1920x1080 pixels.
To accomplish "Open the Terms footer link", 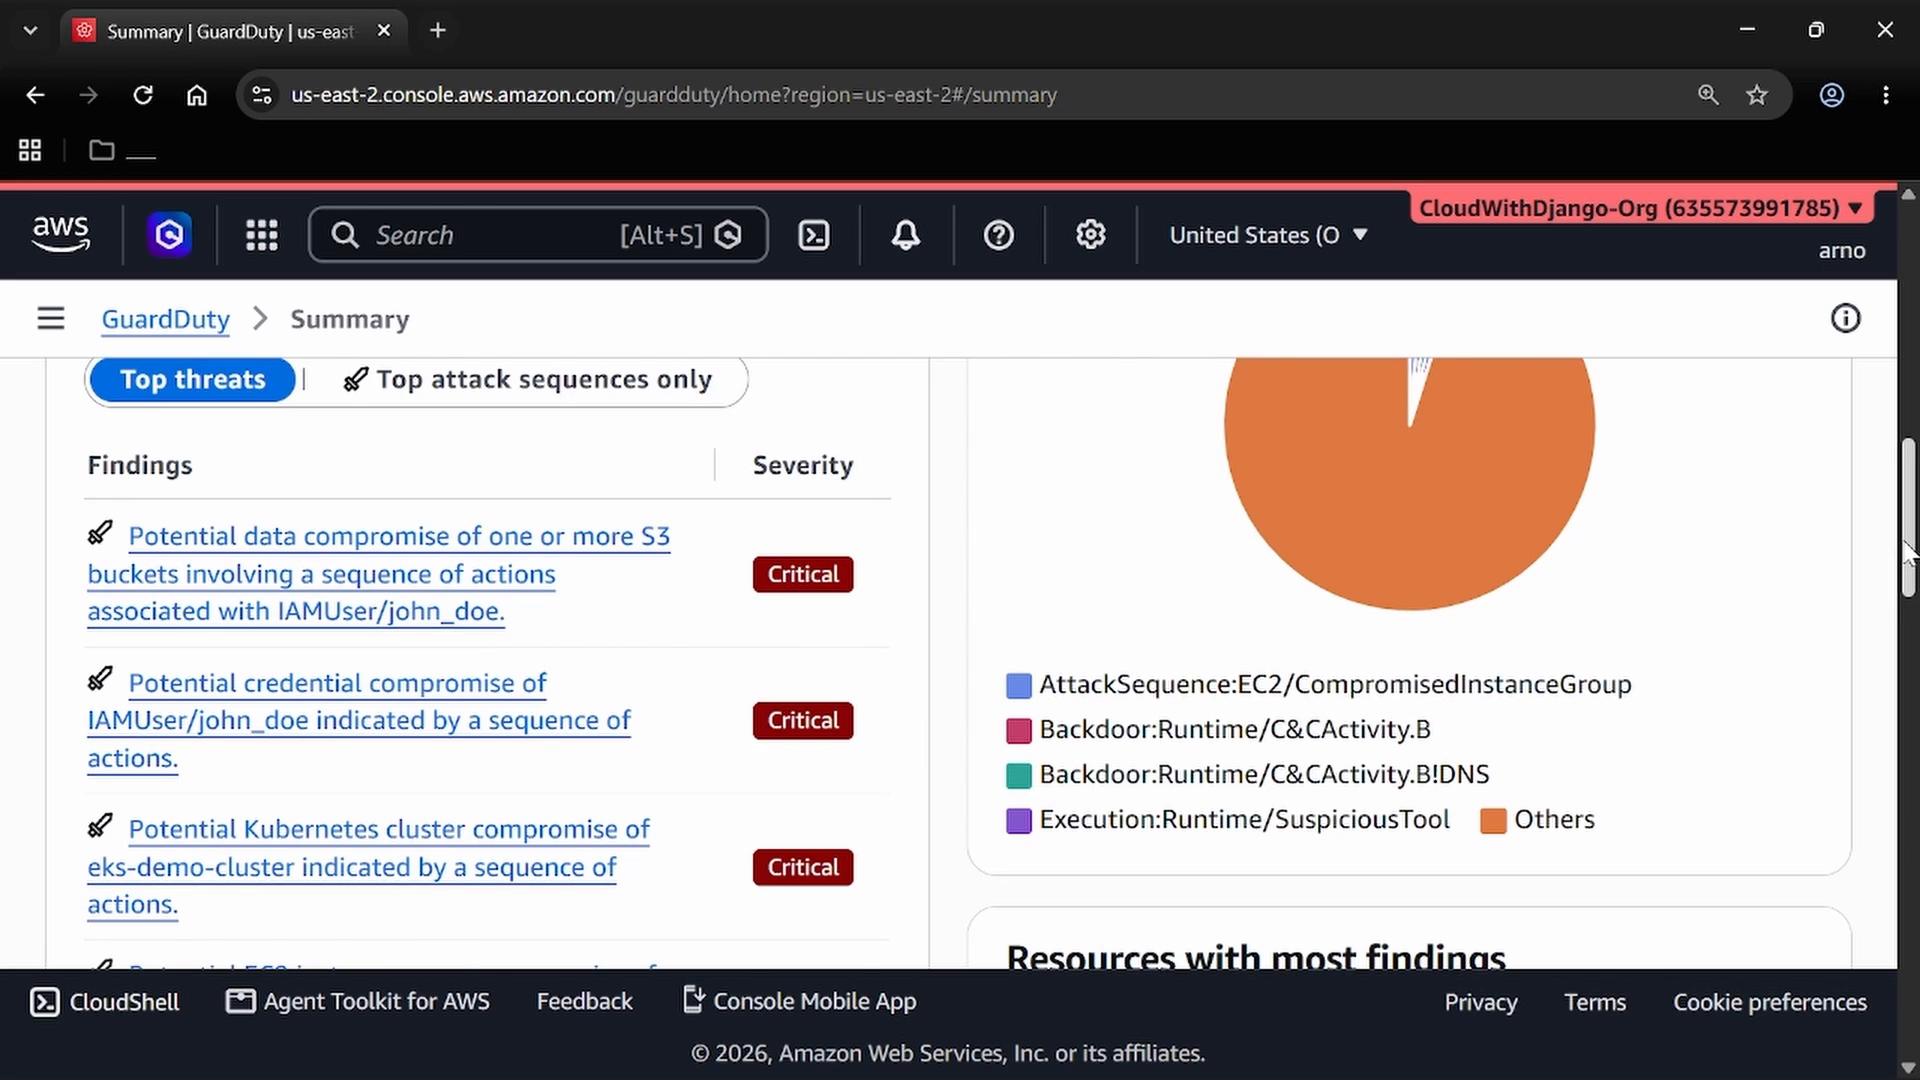I will coord(1595,1002).
